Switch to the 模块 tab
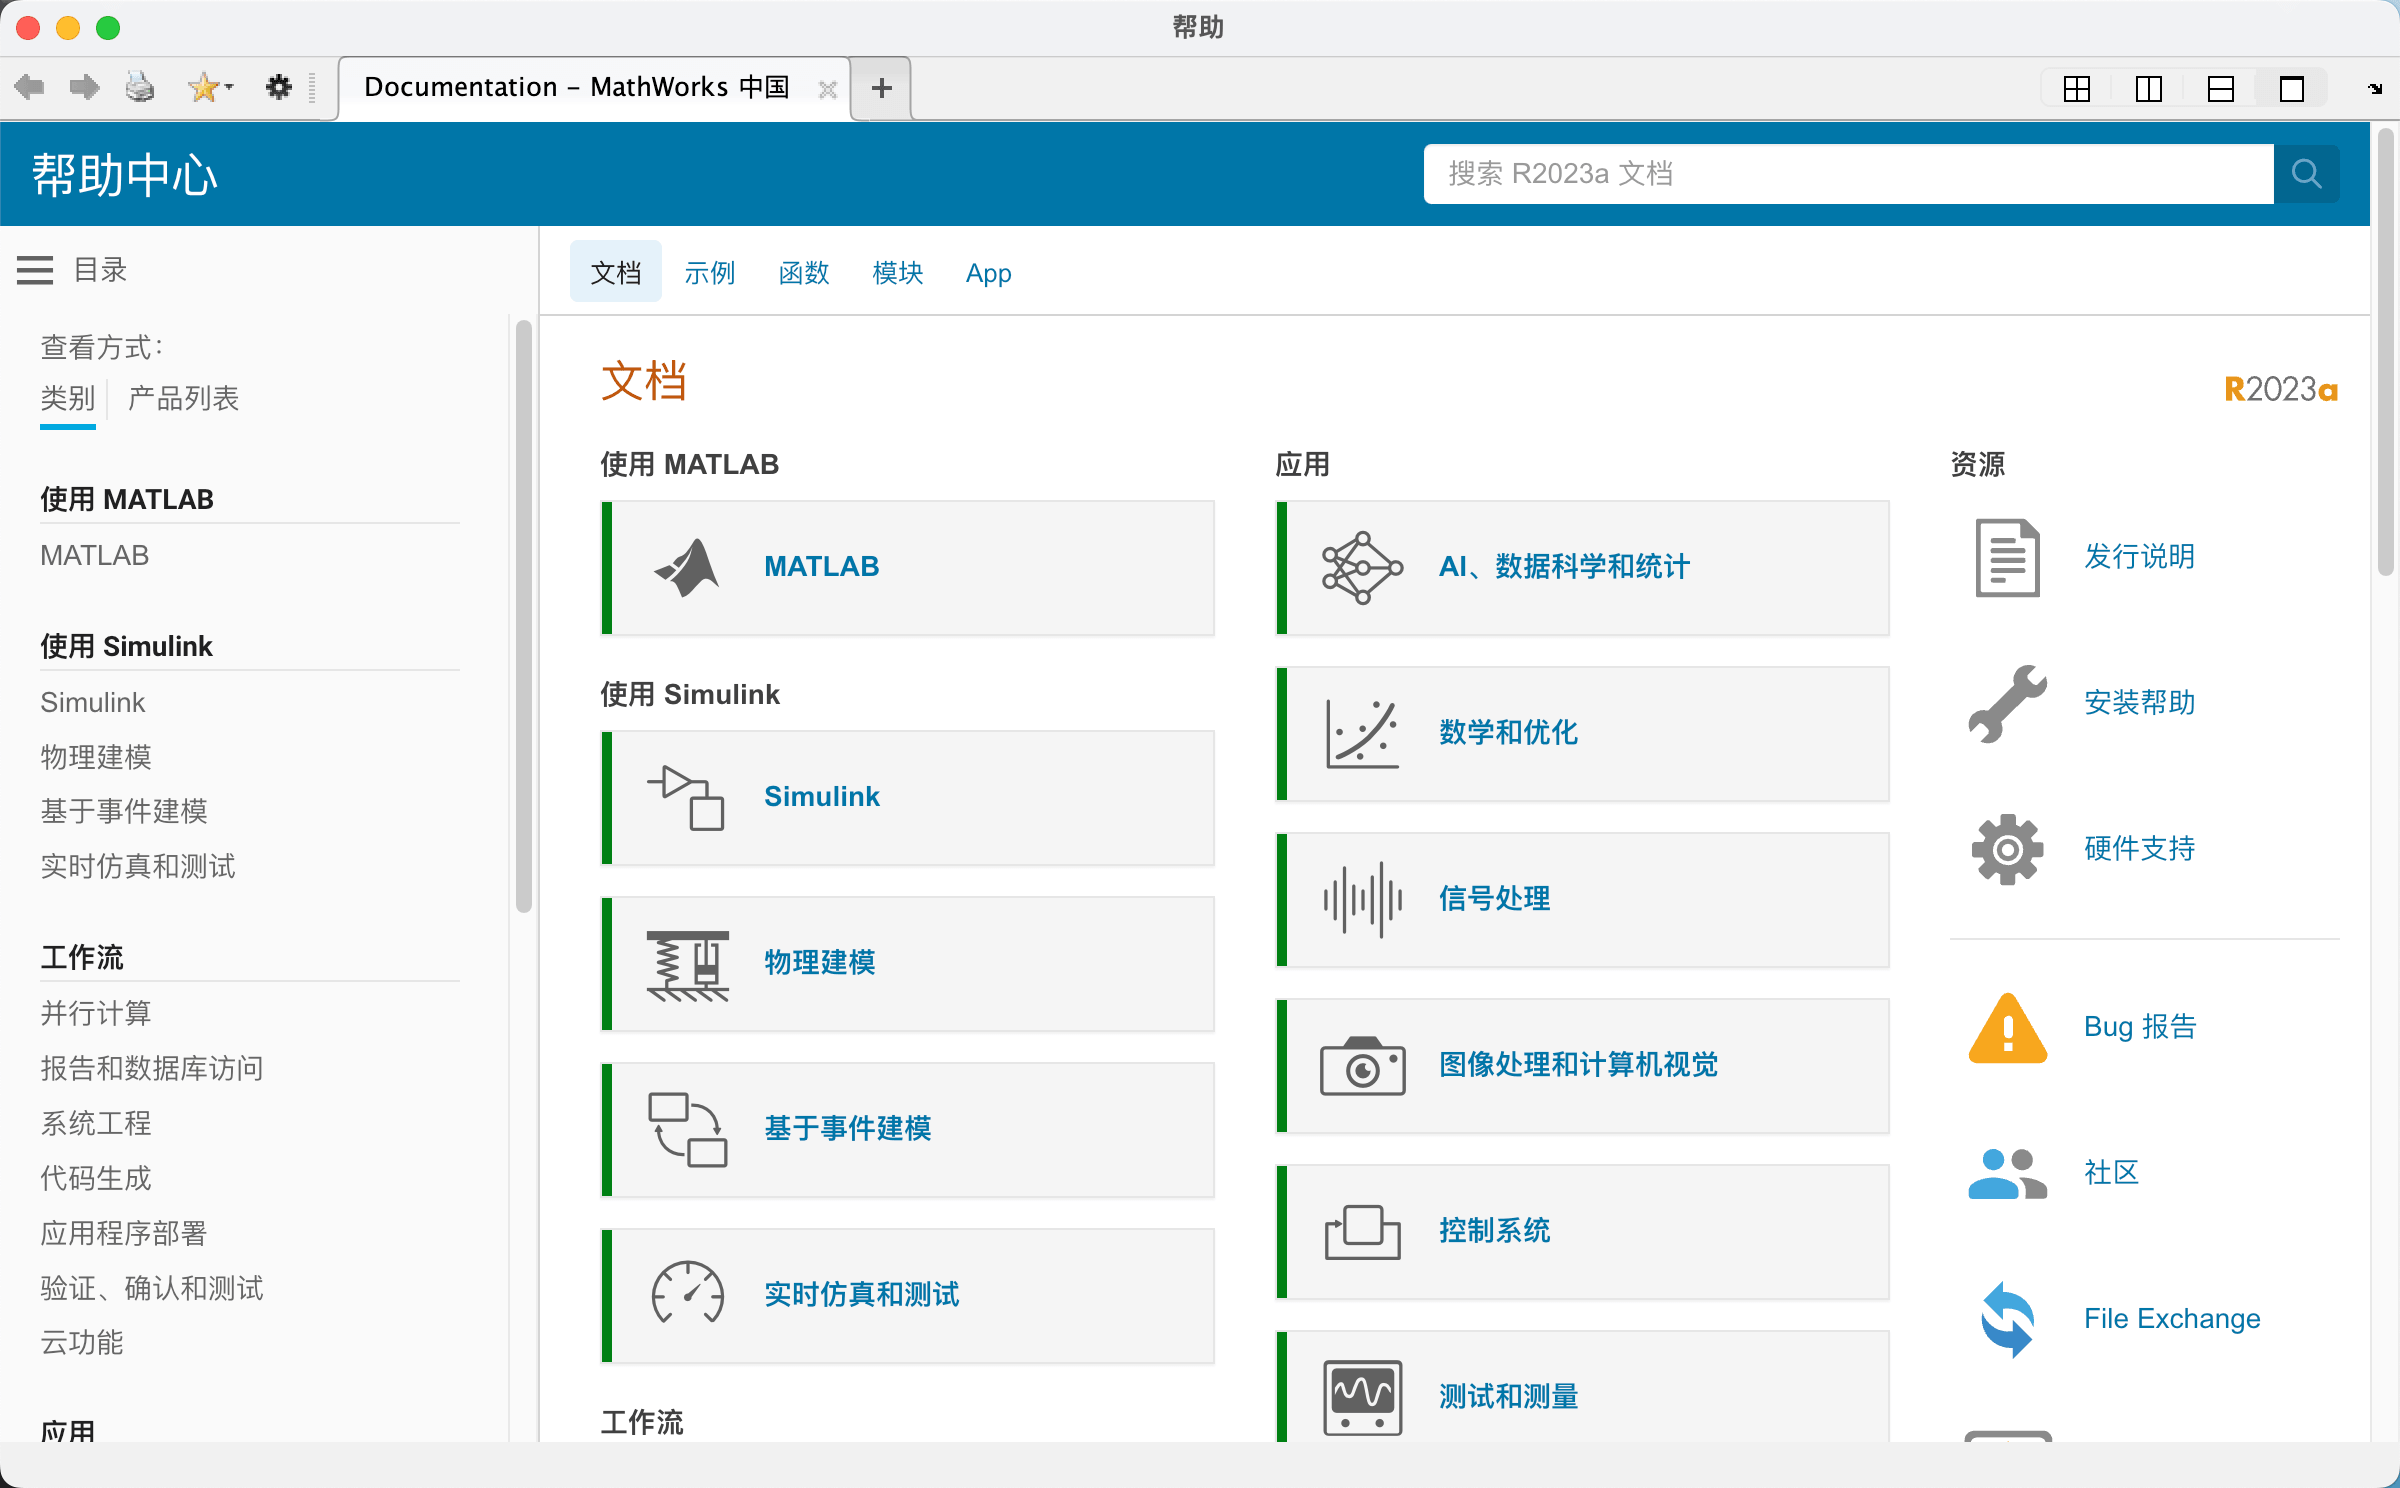 coord(898,272)
